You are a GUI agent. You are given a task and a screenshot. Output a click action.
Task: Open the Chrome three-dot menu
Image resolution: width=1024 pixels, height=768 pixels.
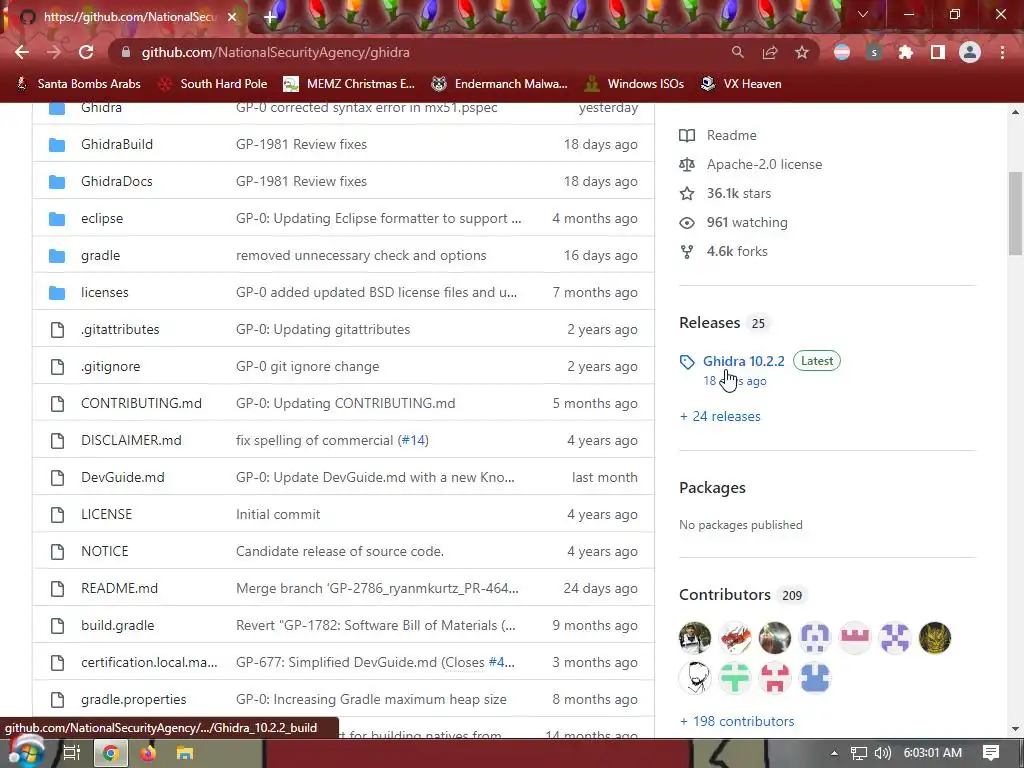1002,52
